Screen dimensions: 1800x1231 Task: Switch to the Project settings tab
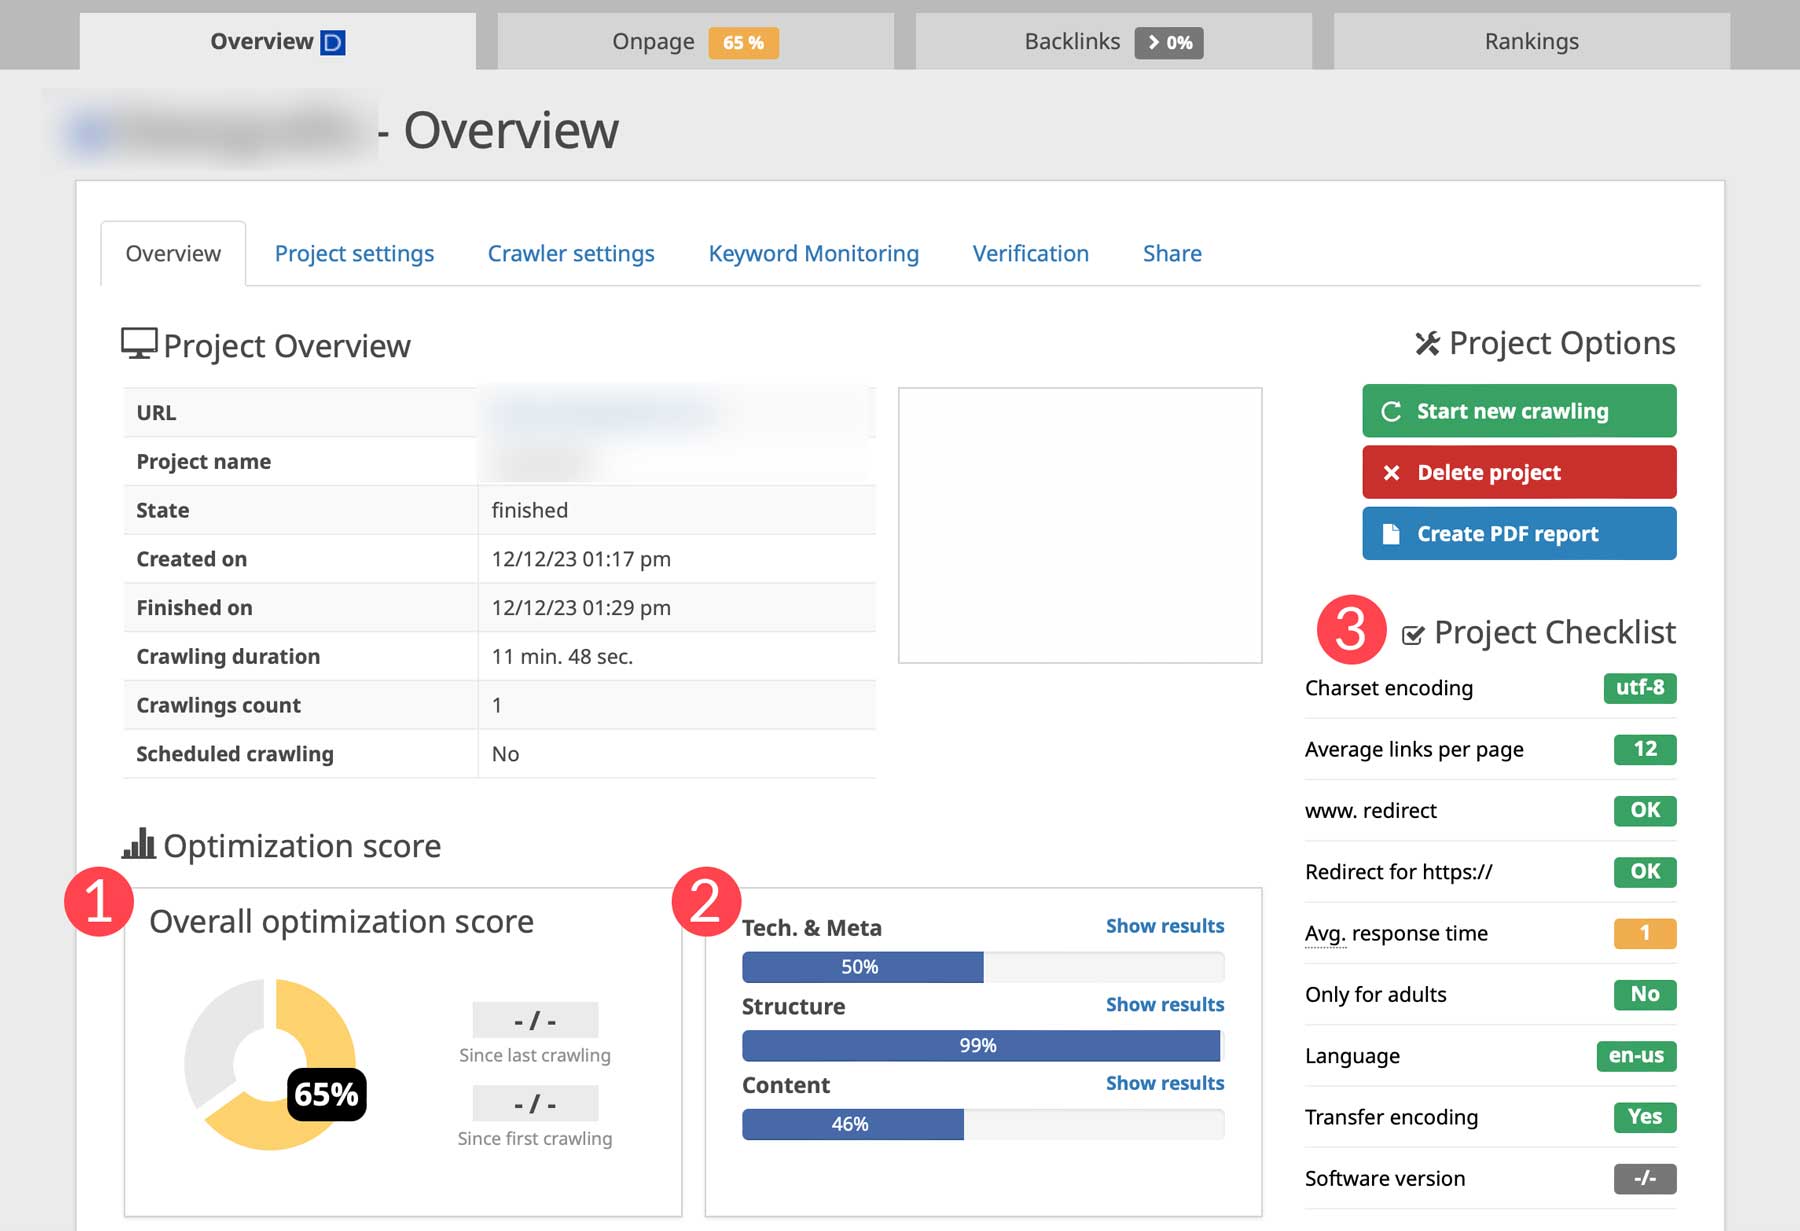pyautogui.click(x=354, y=254)
